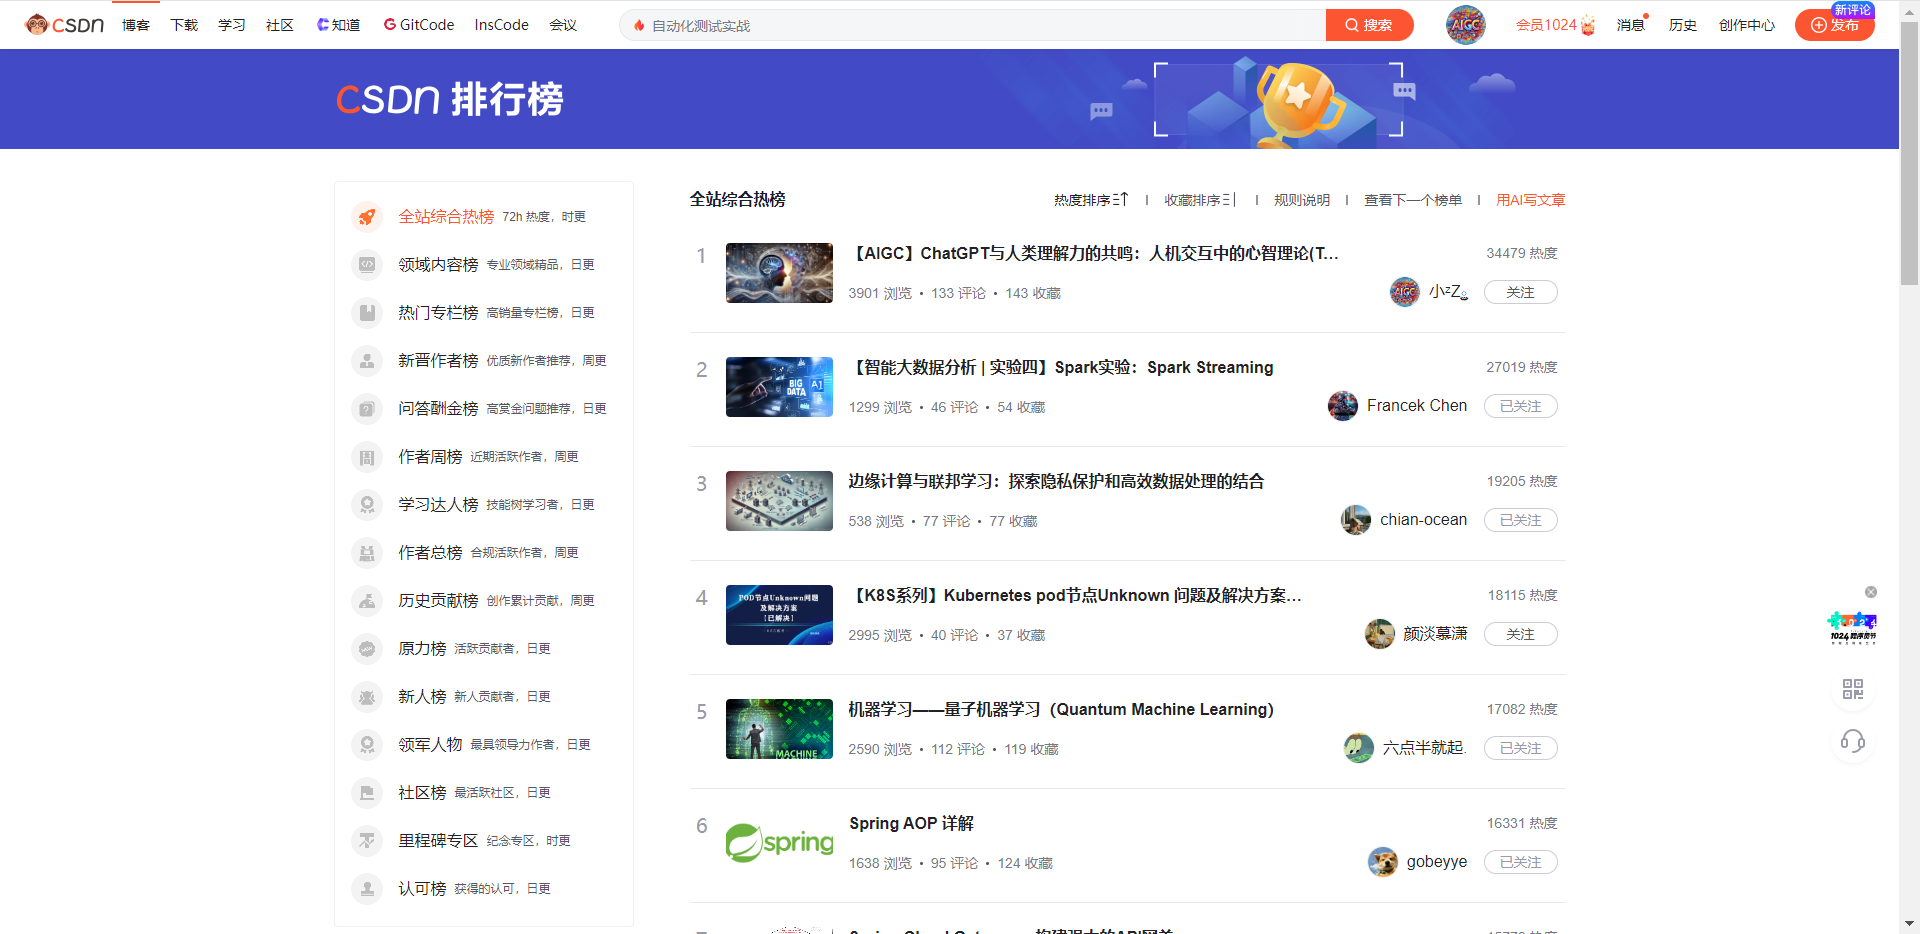This screenshot has width=1920, height=934.
Task: Open 创作中心 in header
Action: tap(1747, 25)
